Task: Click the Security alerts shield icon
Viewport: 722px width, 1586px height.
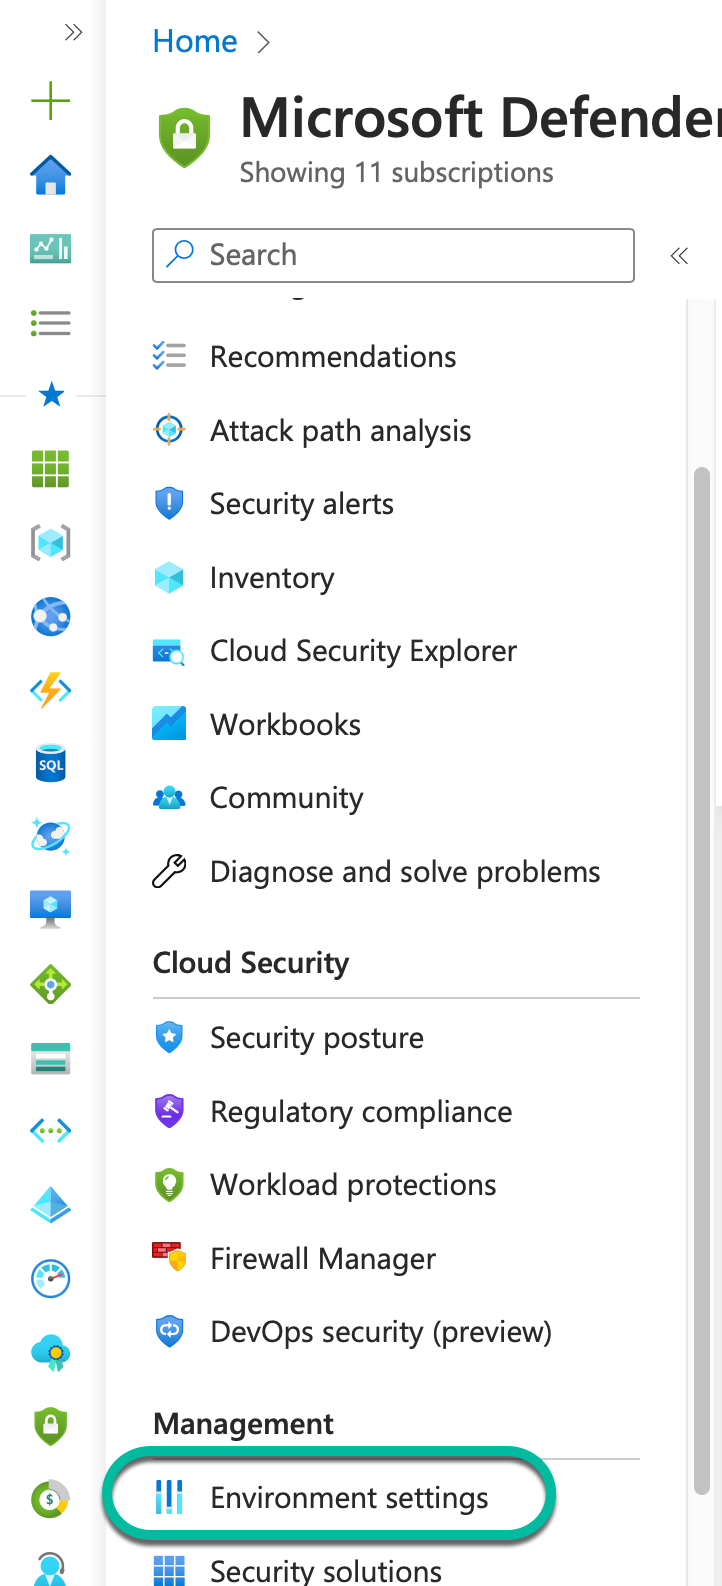Action: pos(169,504)
